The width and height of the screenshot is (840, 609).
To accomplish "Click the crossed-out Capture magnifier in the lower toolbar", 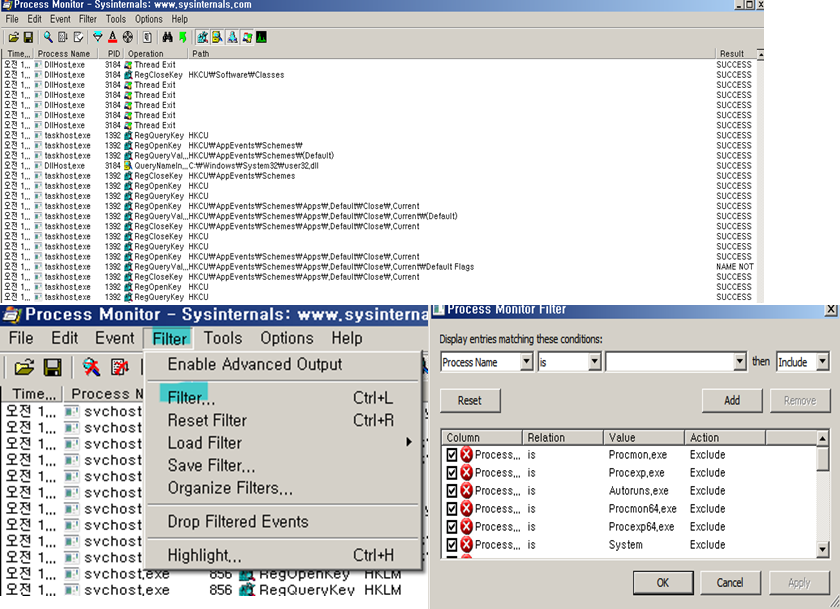I will click(91, 367).
